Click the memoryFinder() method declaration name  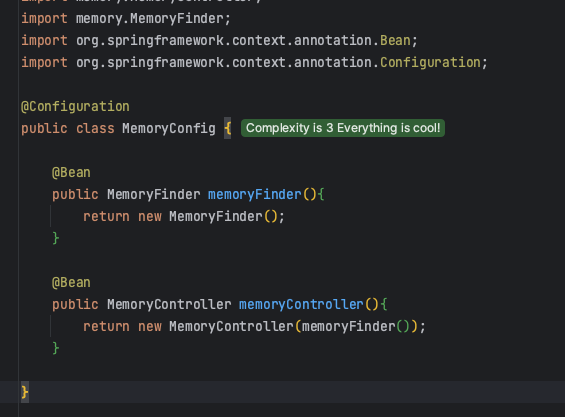254,195
